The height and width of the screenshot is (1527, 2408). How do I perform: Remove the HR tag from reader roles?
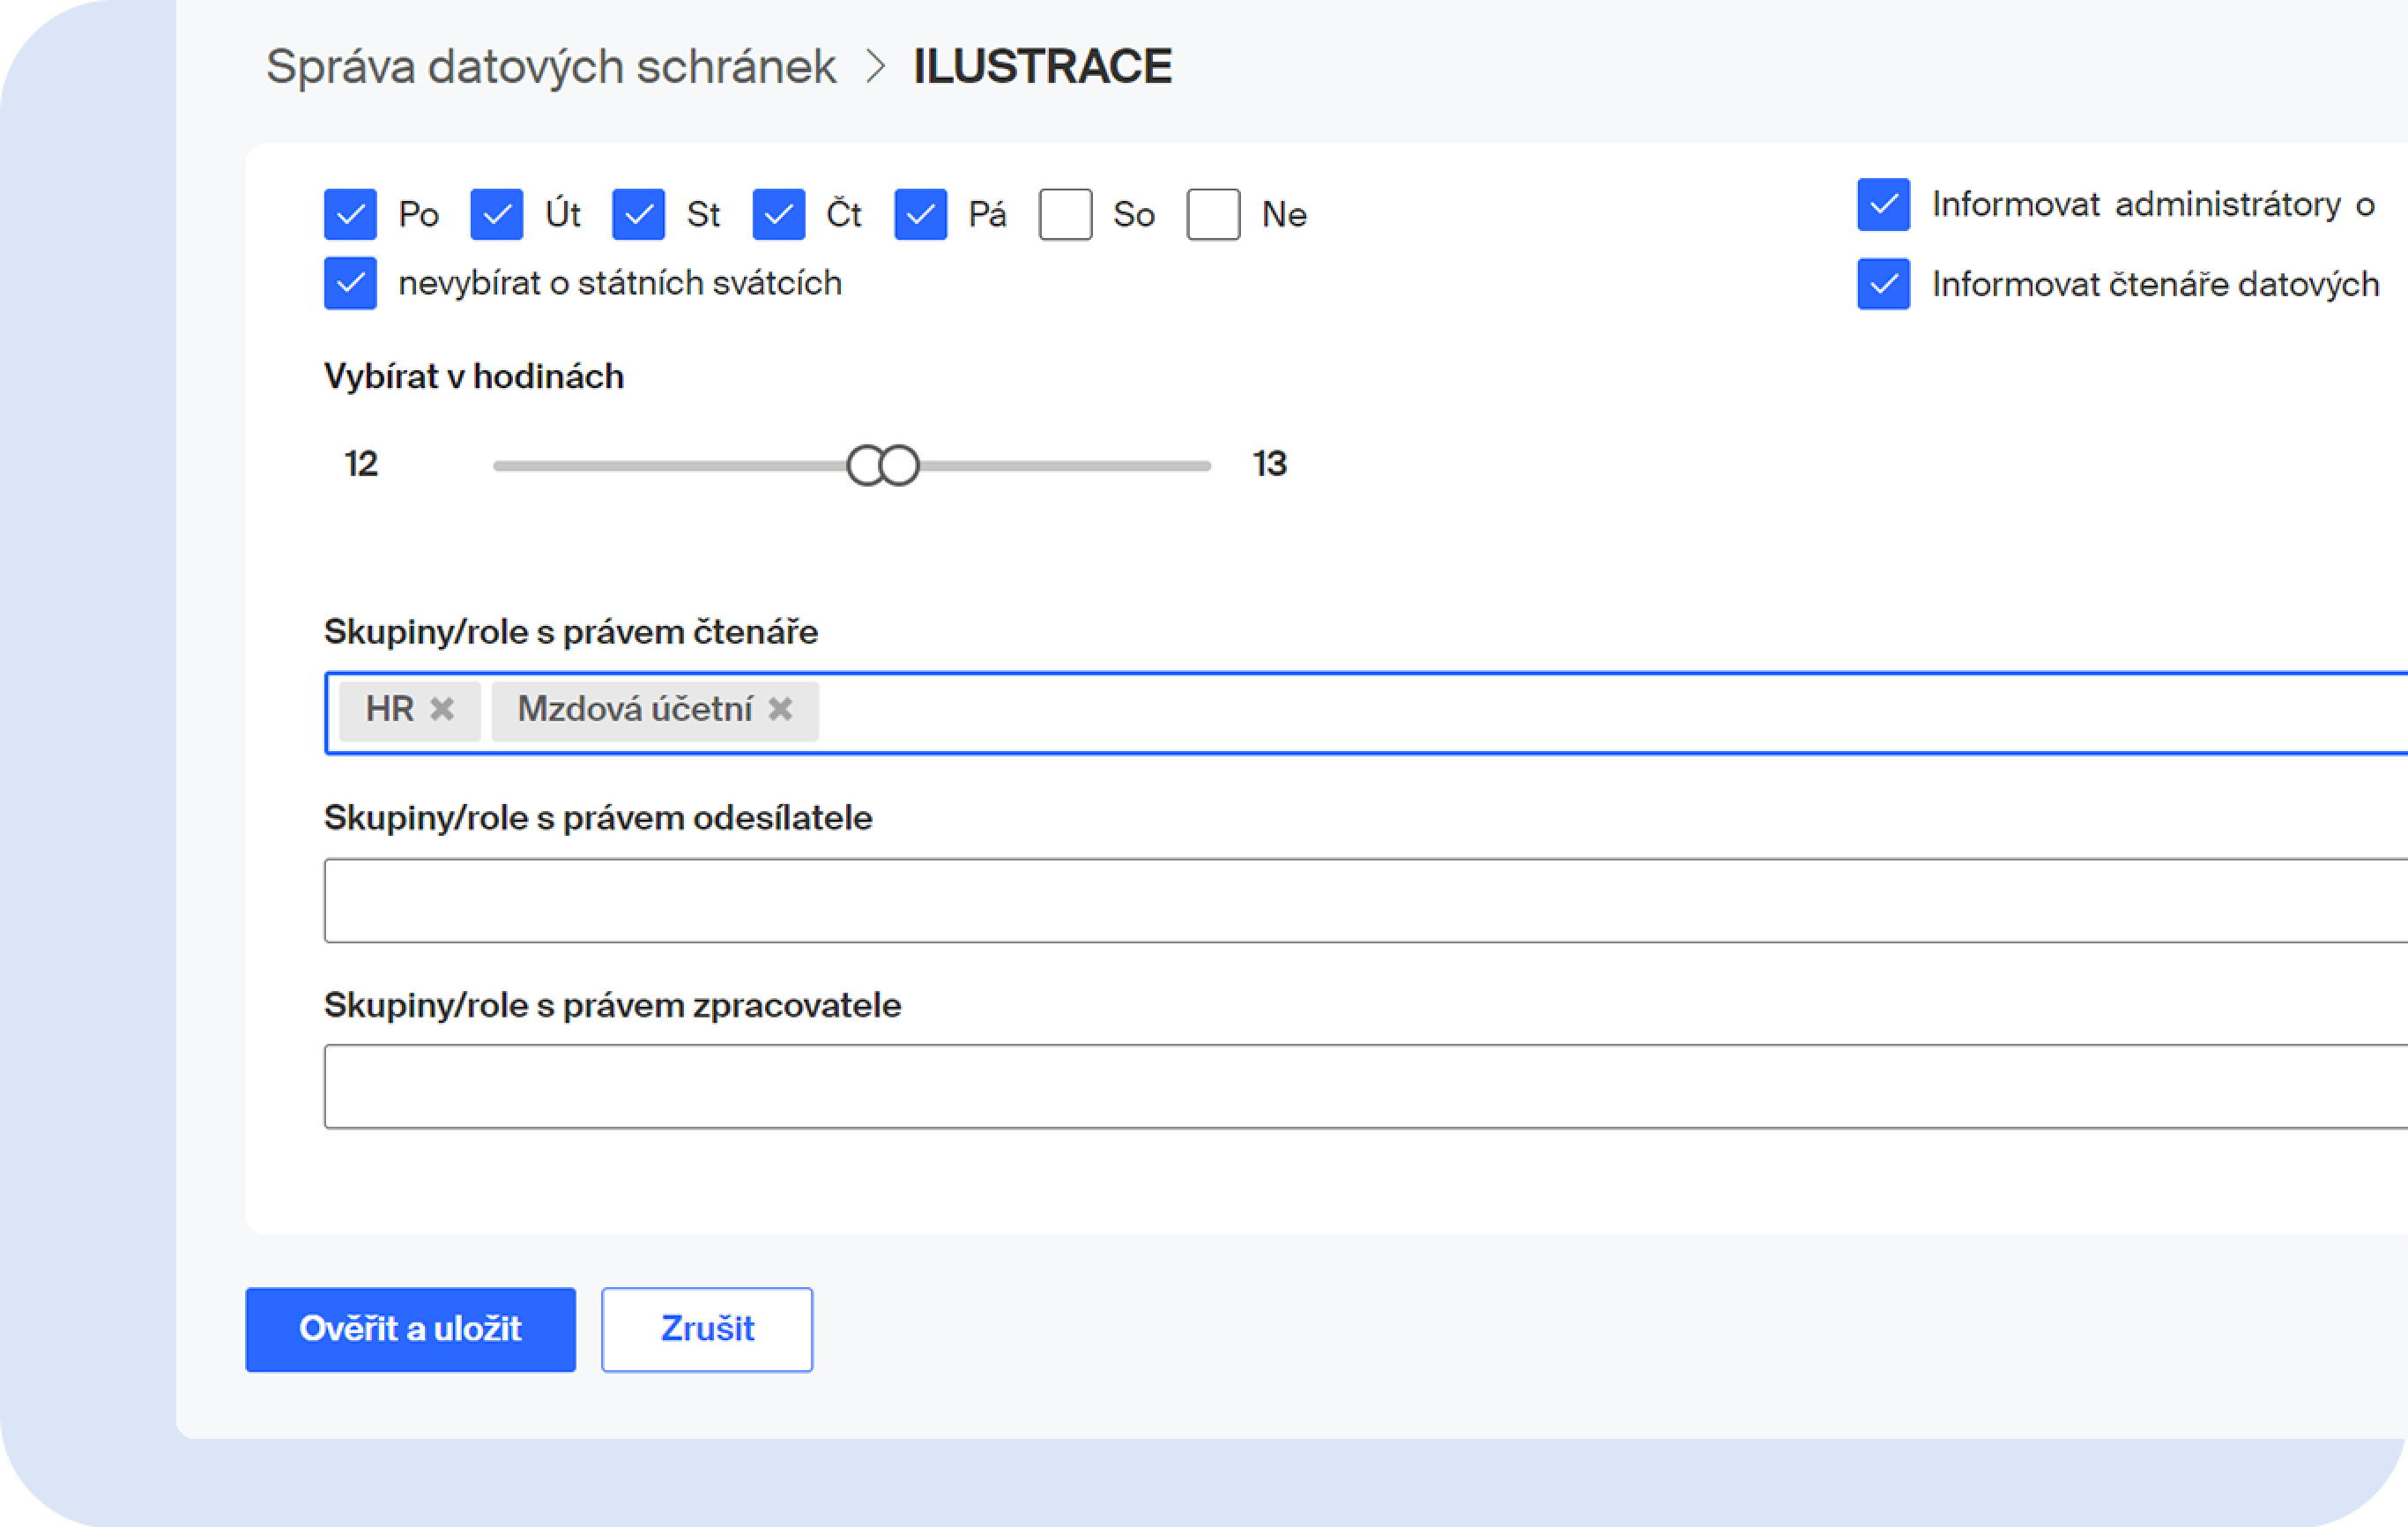point(441,709)
